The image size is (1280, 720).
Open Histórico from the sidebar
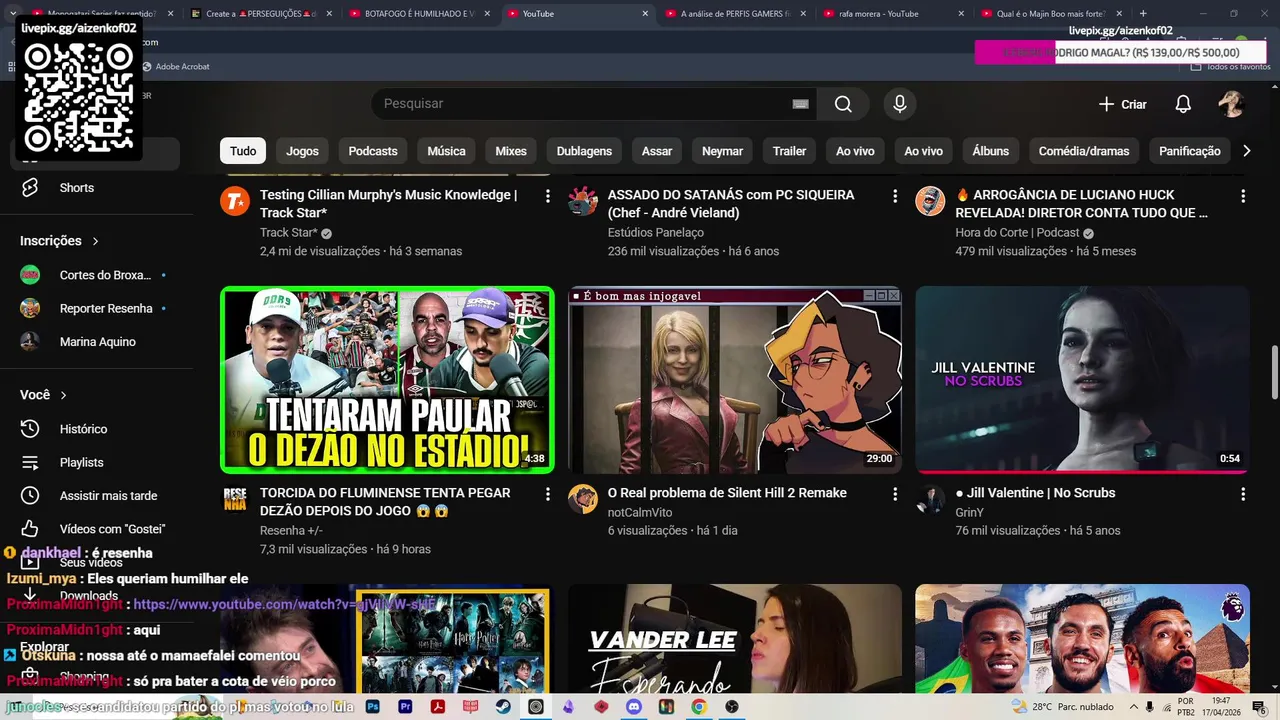[97, 429]
